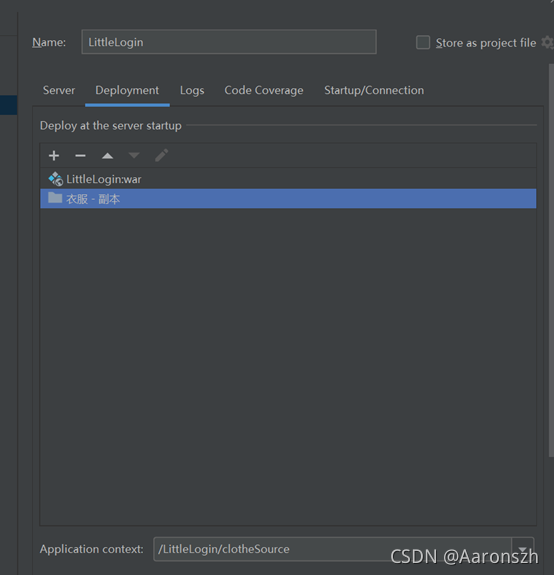Open the Logs tab
The height and width of the screenshot is (575, 554).
[192, 90]
